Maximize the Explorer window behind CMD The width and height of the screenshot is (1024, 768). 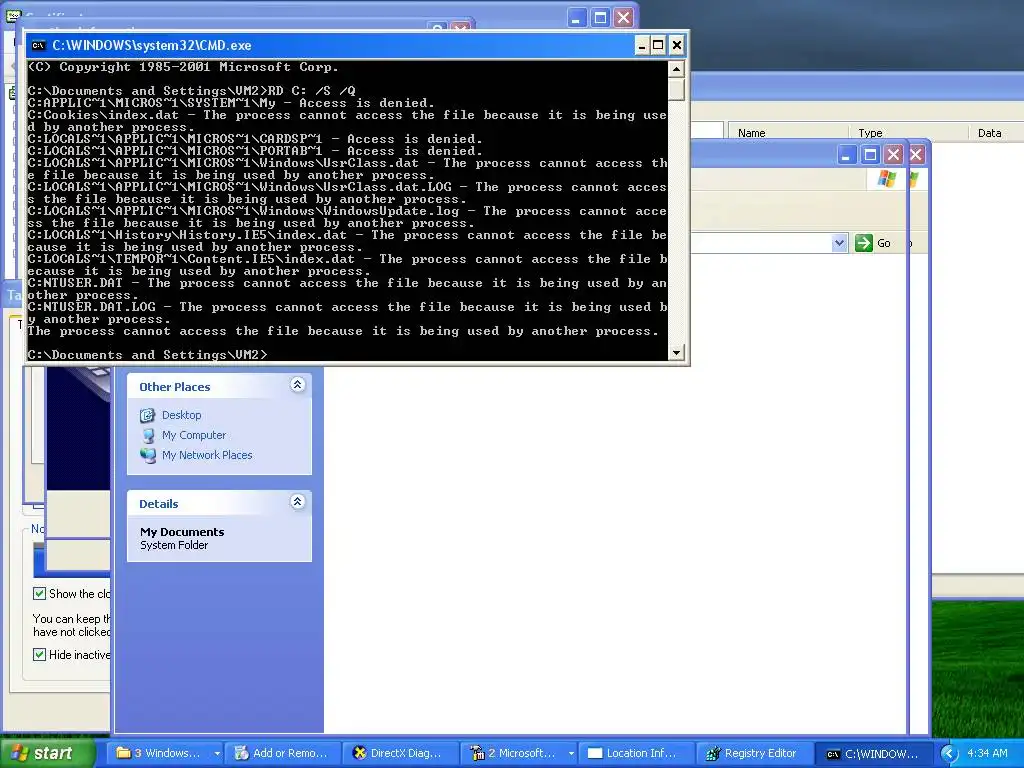[x=870, y=155]
